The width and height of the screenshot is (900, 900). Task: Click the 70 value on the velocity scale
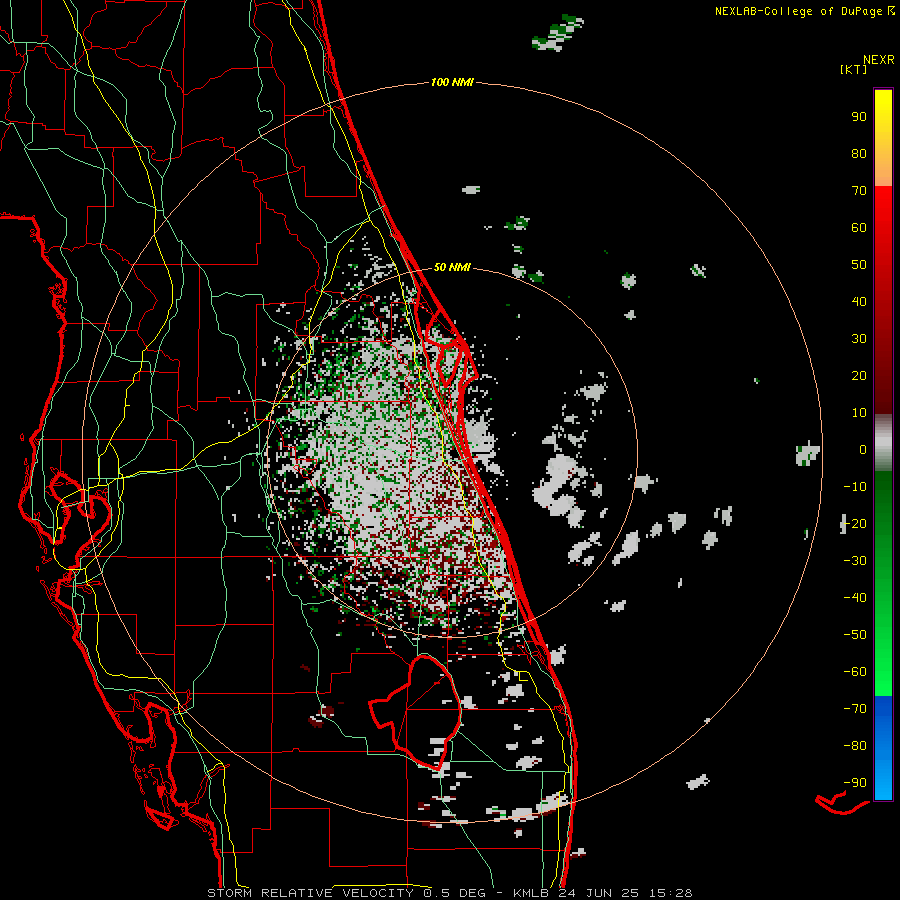[859, 191]
